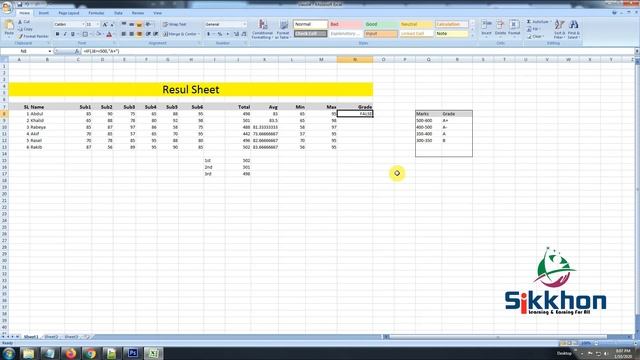
Task: Toggle Align Text Right
Action: [x=139, y=34]
